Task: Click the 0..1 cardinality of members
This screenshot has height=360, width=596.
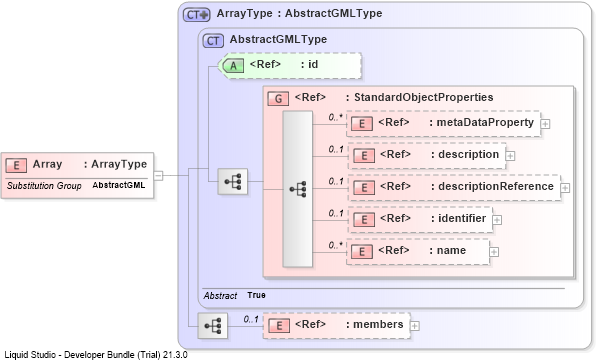Action: tap(251, 319)
